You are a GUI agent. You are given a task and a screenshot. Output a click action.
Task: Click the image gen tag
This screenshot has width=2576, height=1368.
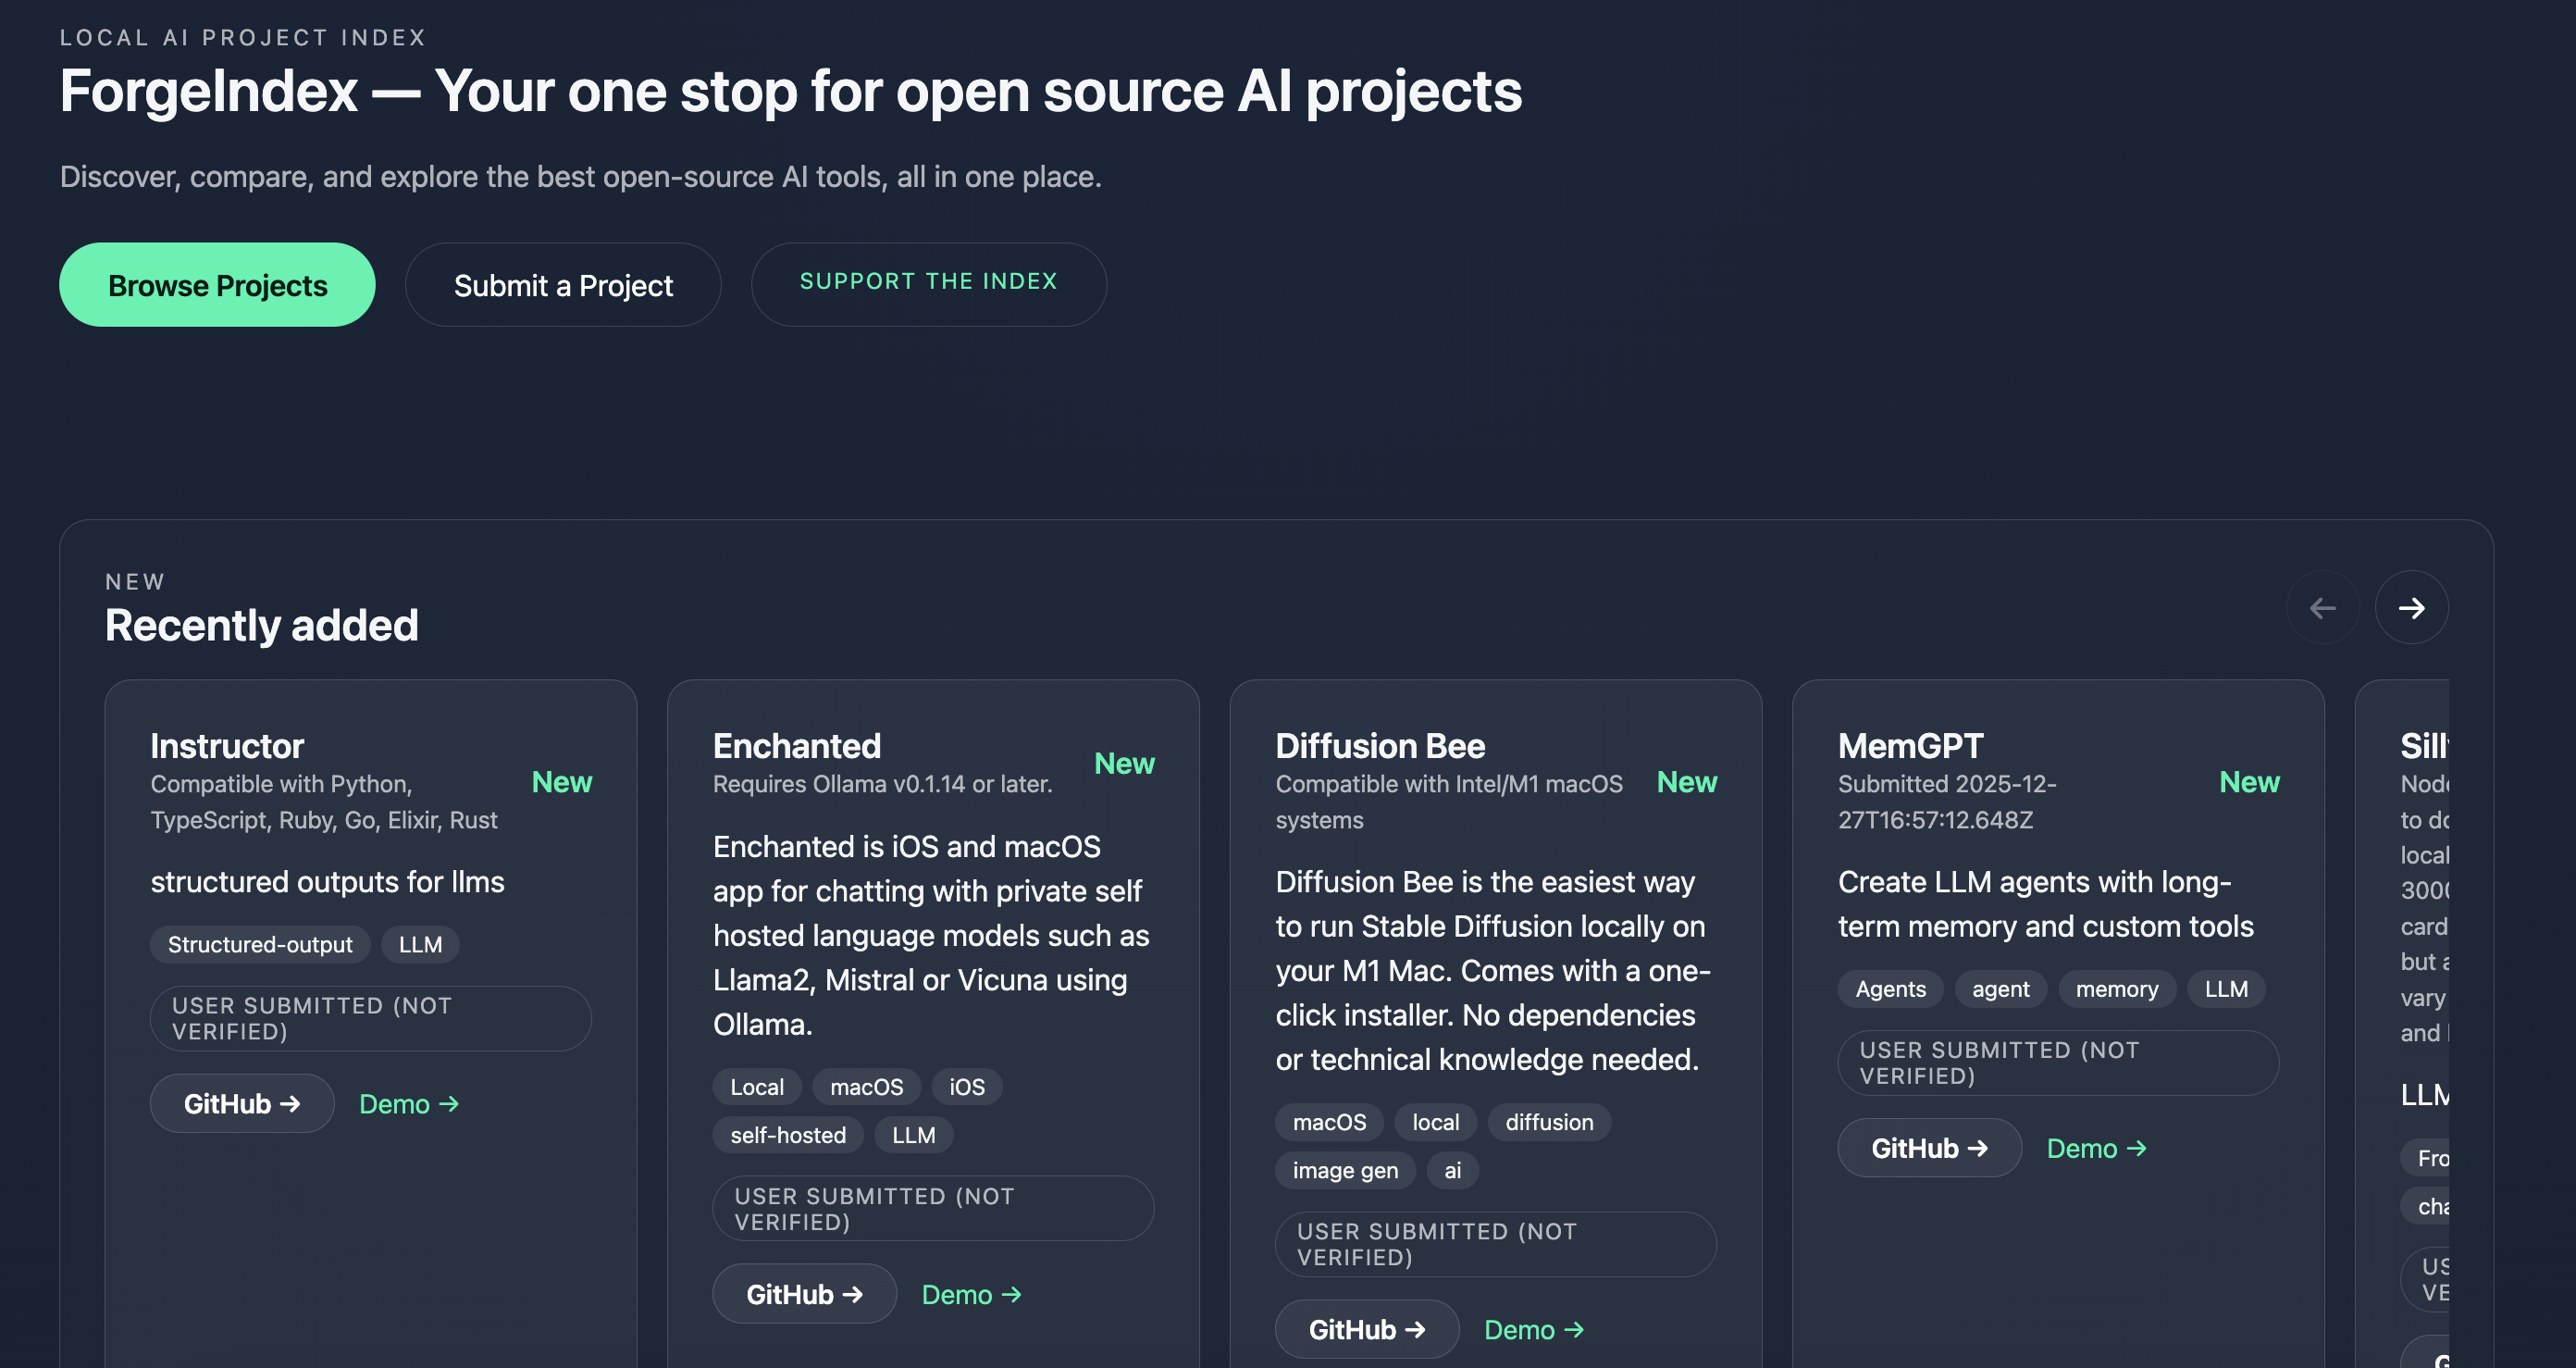tap(1345, 1170)
